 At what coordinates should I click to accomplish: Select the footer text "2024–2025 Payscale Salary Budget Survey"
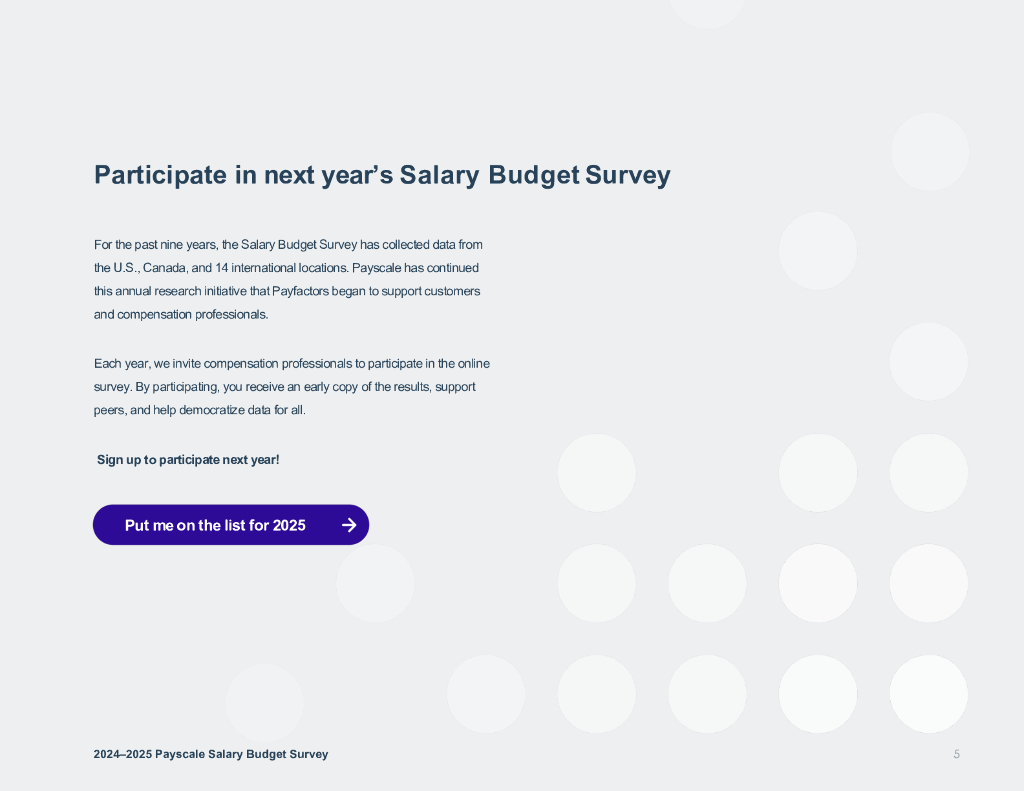[x=211, y=754]
